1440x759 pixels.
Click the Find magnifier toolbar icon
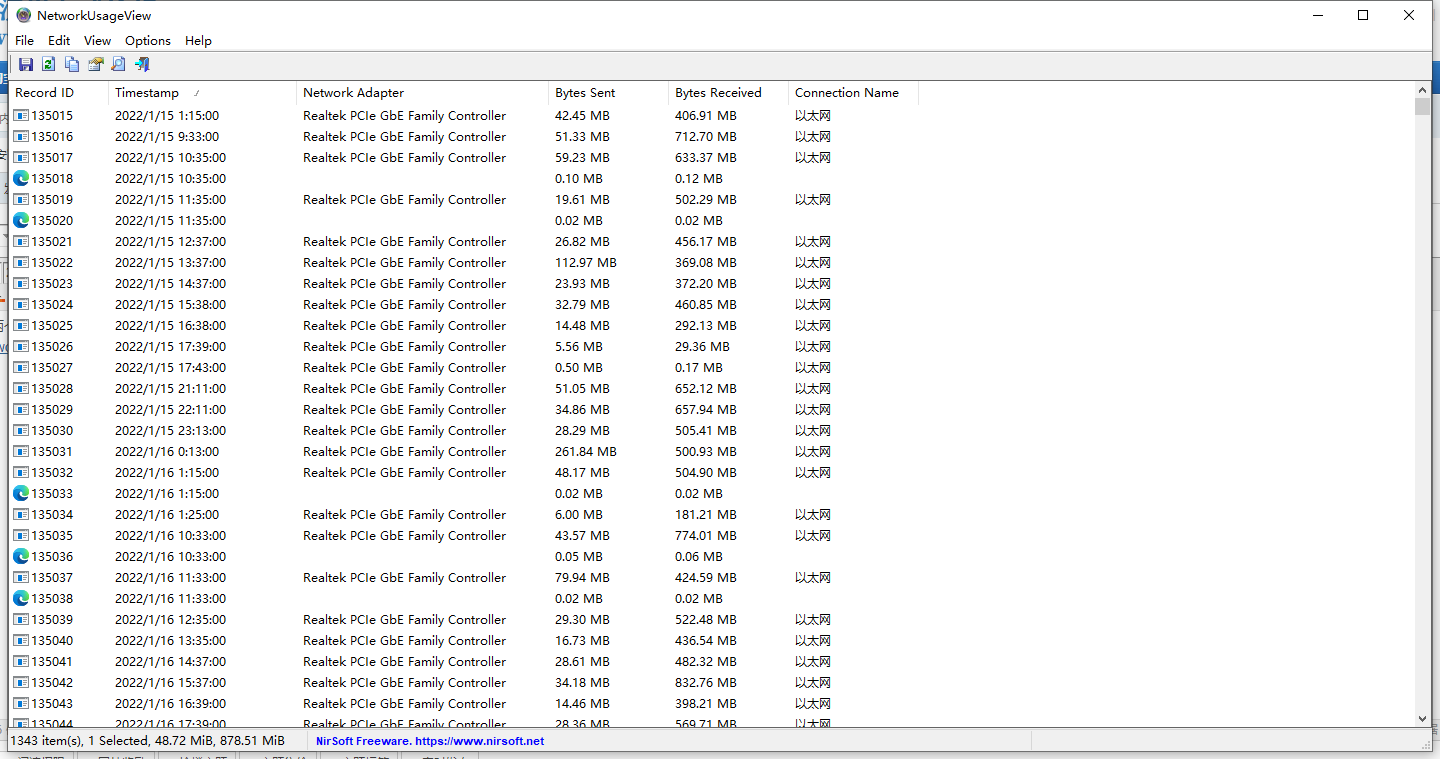(x=118, y=65)
